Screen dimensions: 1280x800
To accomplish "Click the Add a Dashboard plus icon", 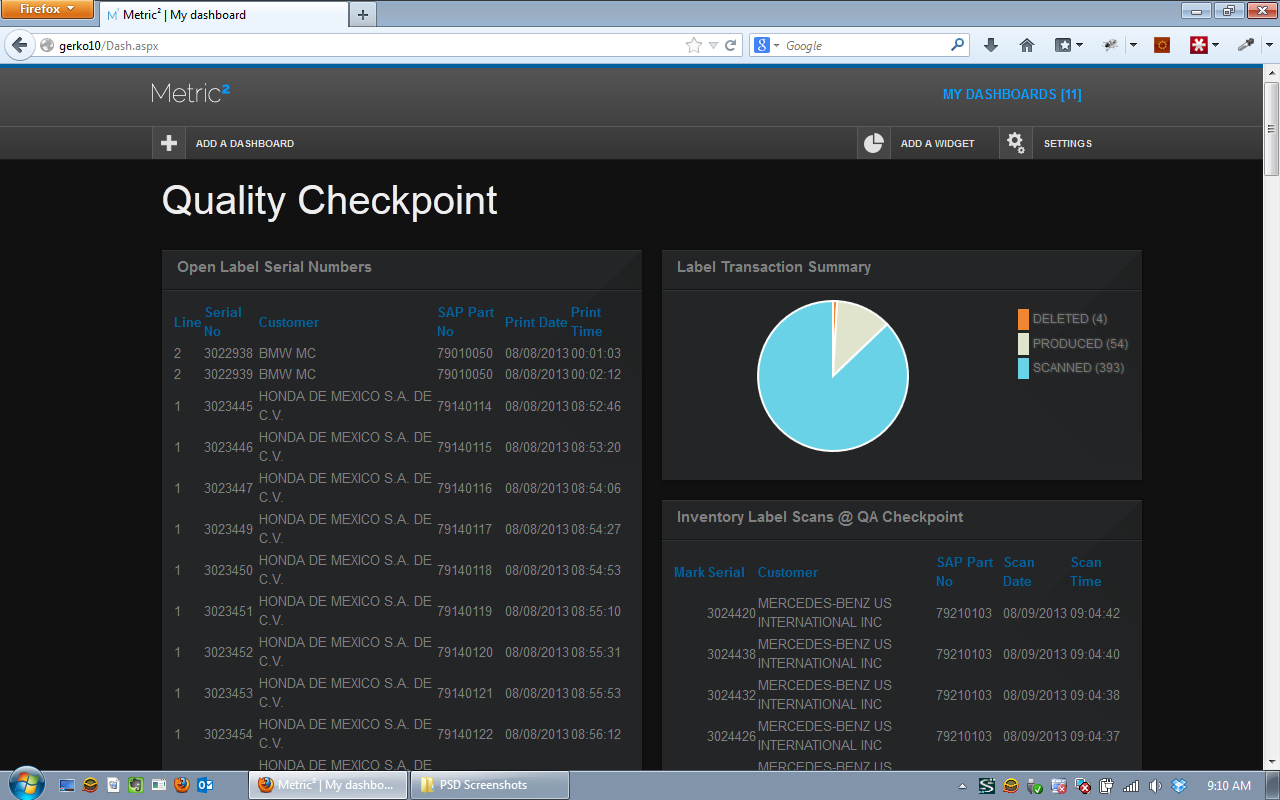I will pos(168,142).
